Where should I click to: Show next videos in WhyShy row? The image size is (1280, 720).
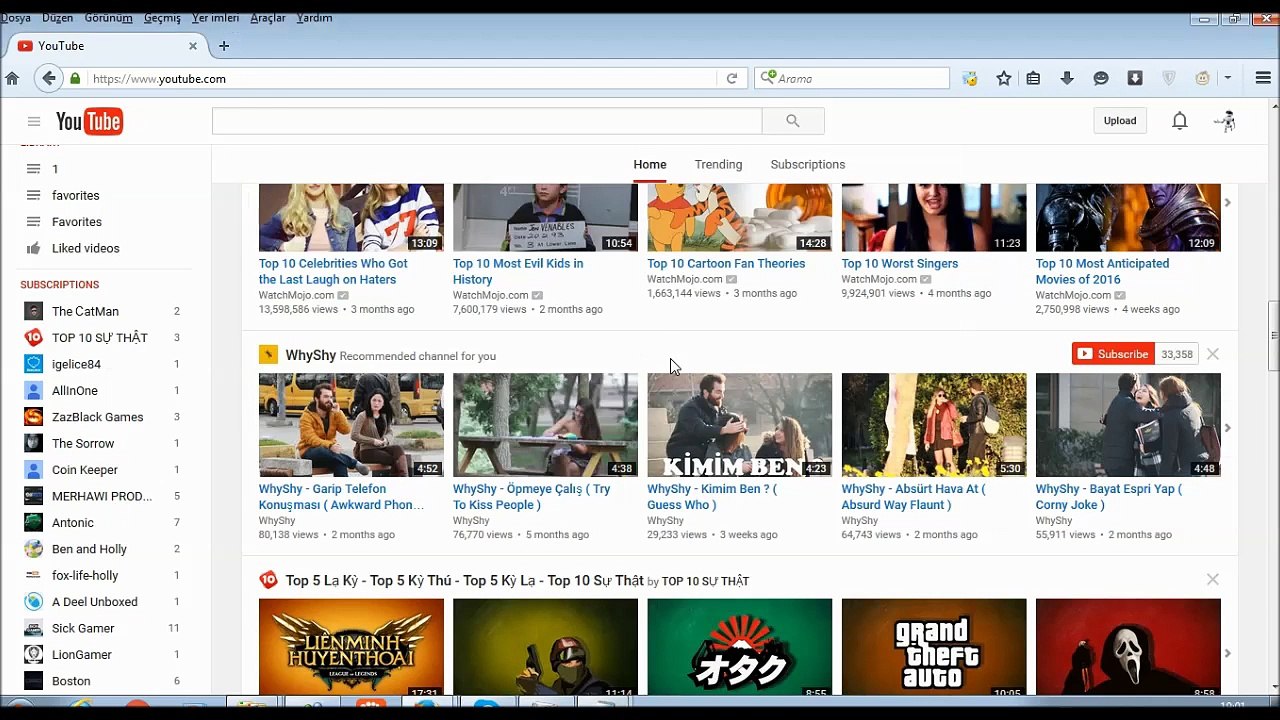(x=1228, y=428)
